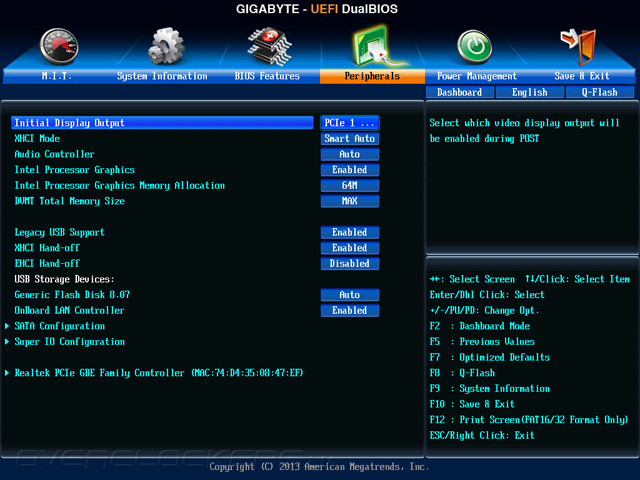Image resolution: width=640 pixels, height=480 pixels.
Task: Expand the Super IO Configuration submenu arrow
Action: point(7,342)
